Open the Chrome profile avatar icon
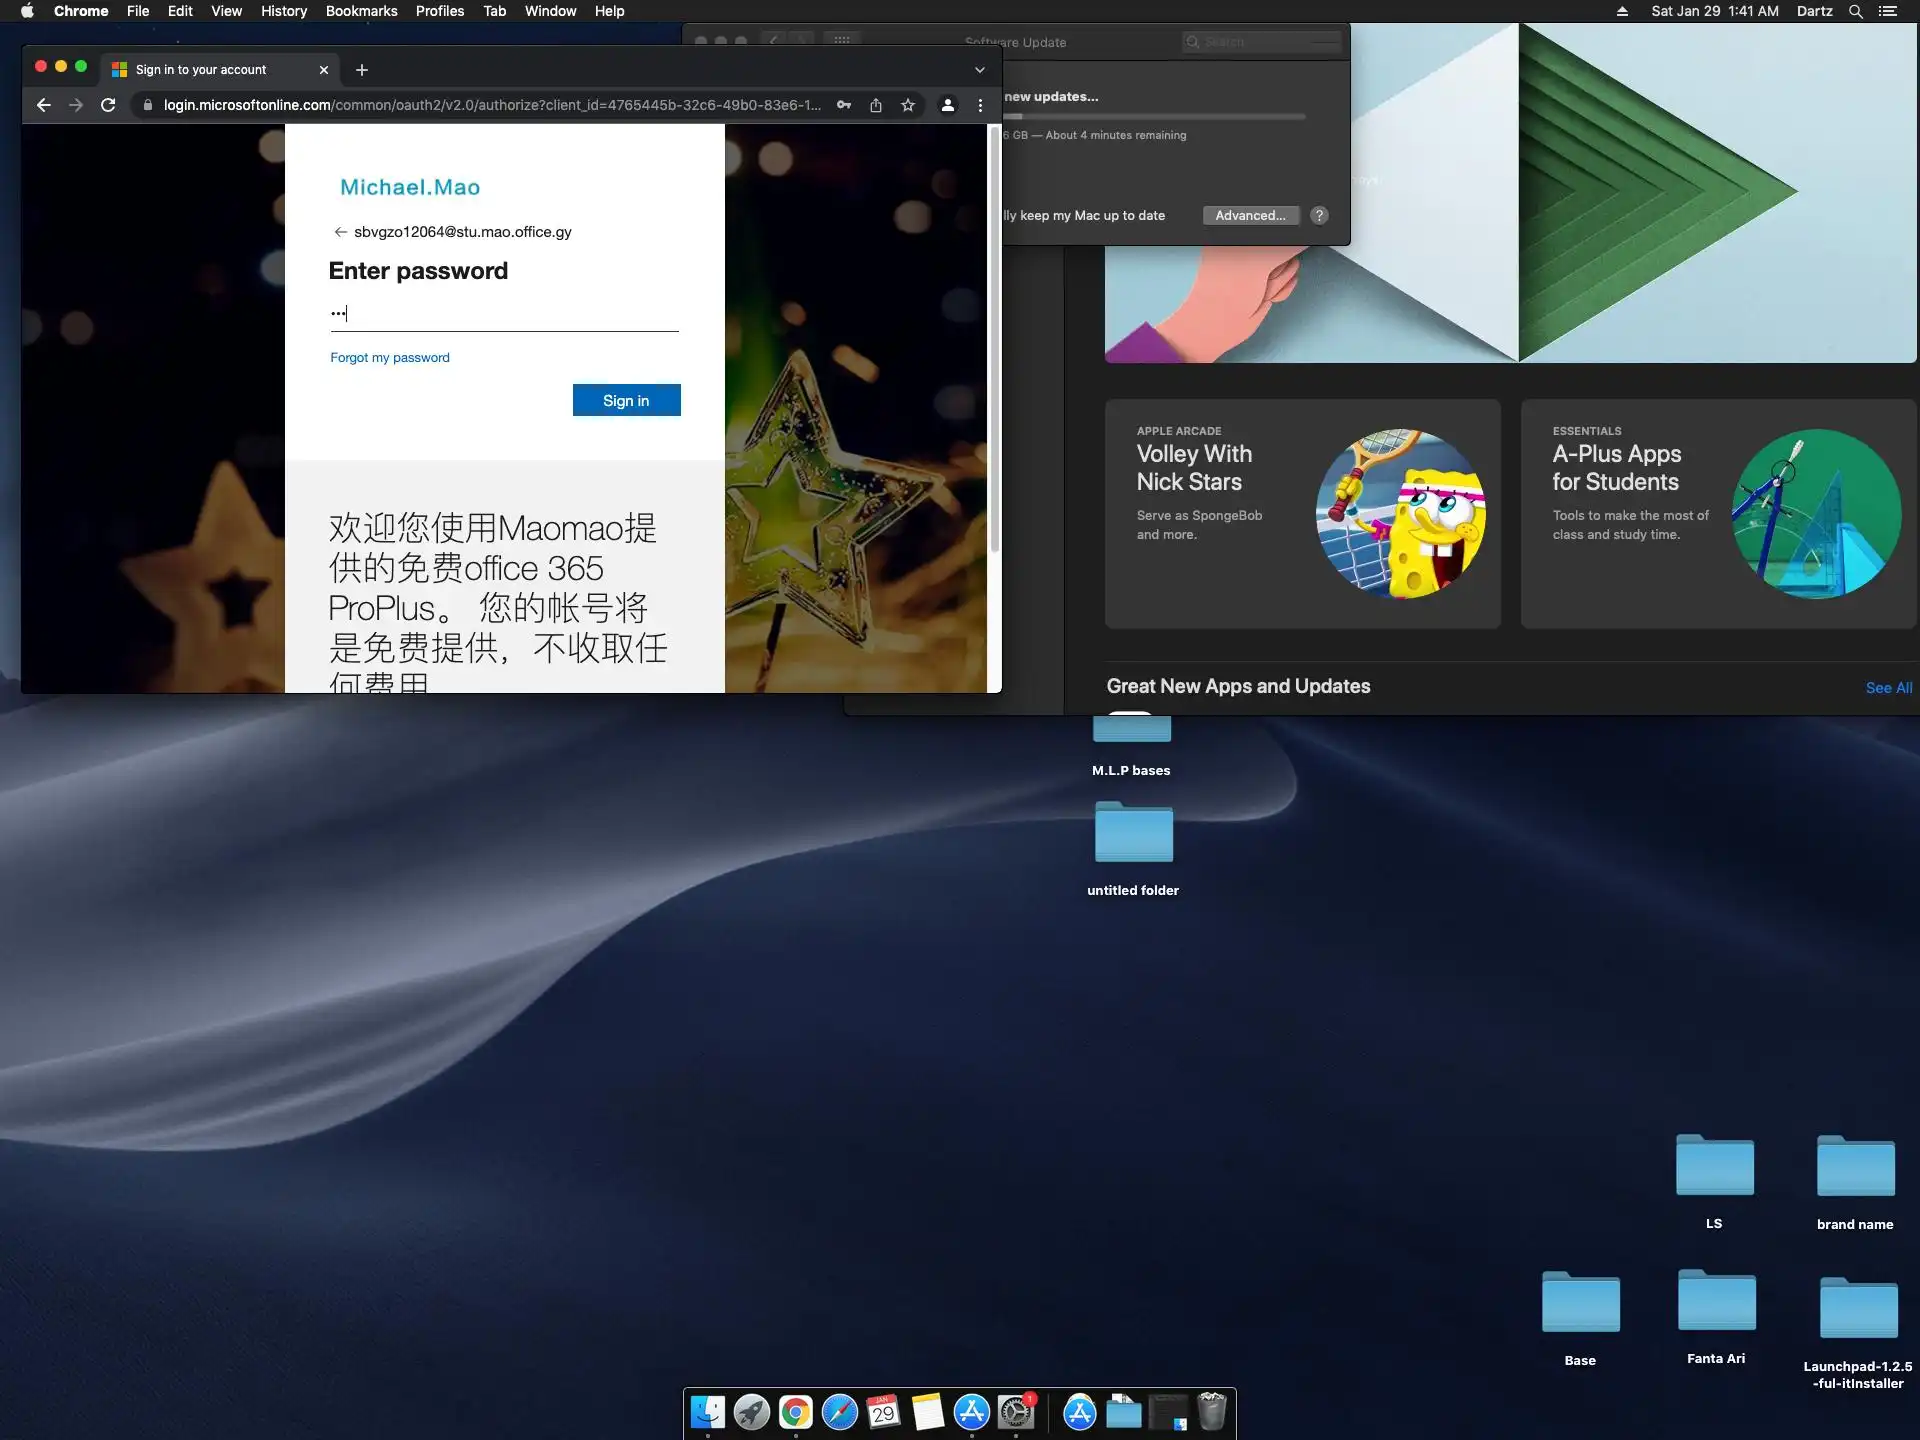 pos(948,105)
